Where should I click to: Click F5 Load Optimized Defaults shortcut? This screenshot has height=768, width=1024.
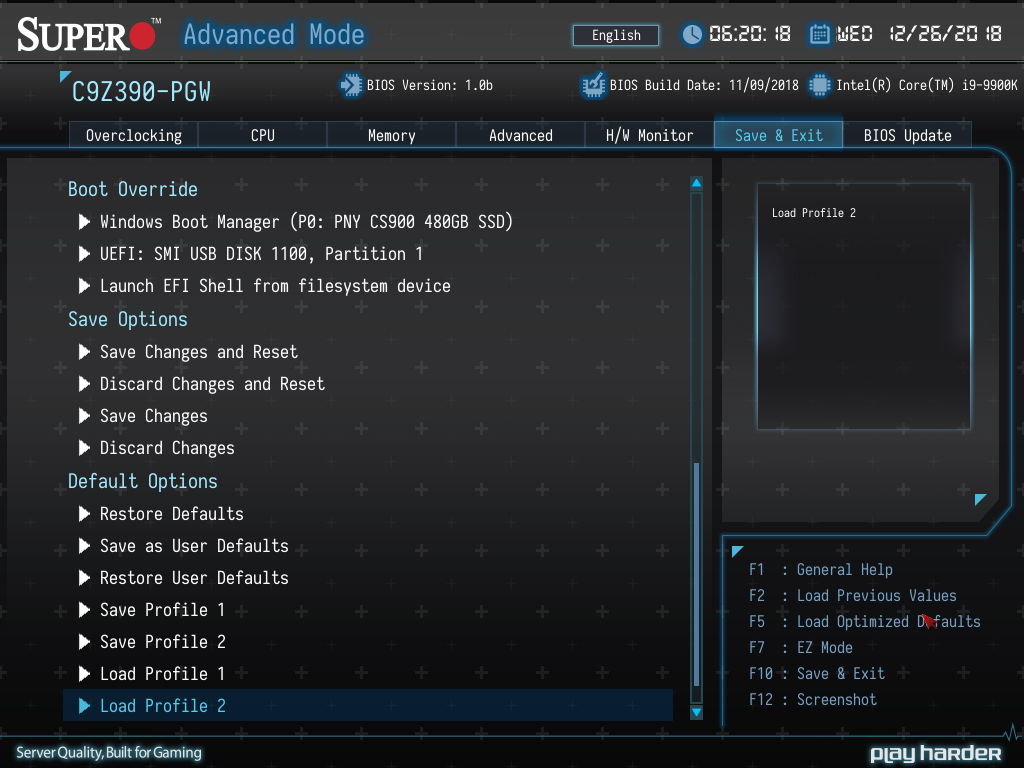coord(865,622)
